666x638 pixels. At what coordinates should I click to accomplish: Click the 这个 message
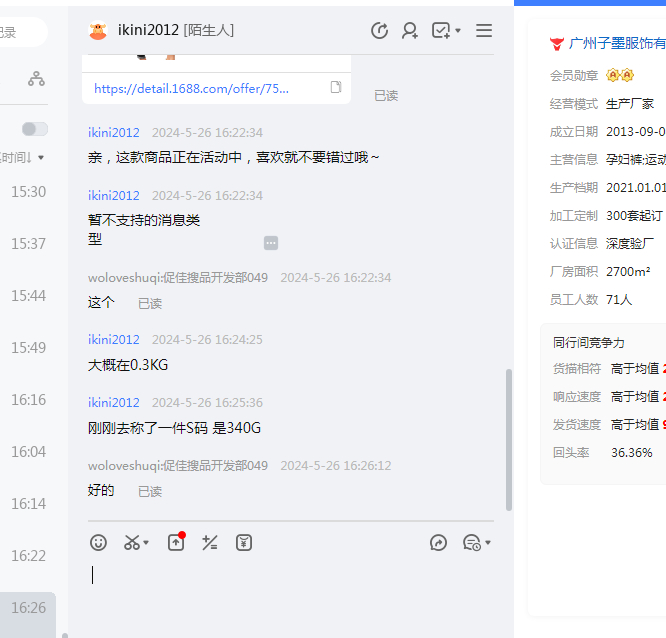101,302
